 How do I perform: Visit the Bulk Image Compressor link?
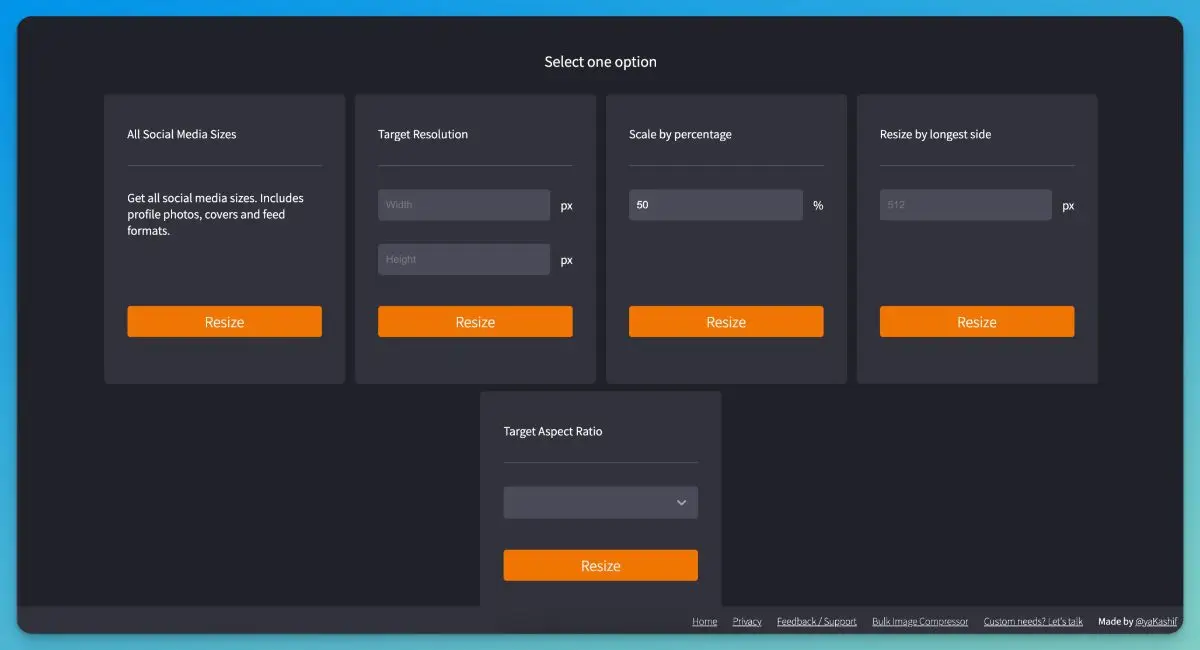pos(919,621)
